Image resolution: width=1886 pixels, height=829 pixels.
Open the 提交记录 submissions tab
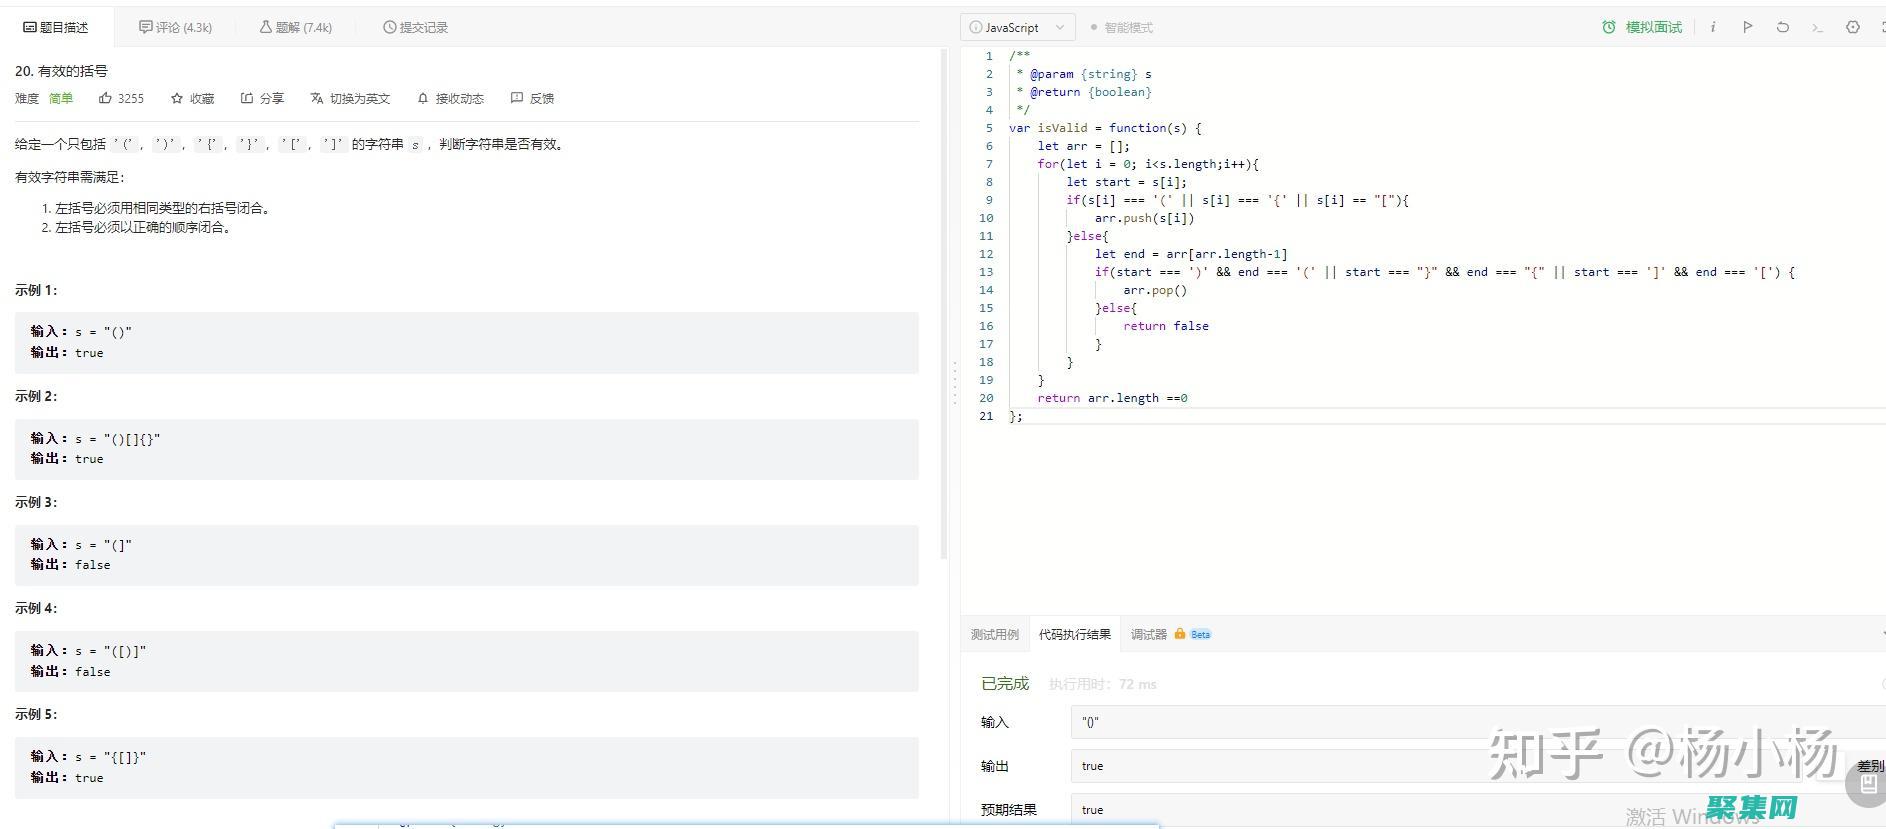(415, 27)
